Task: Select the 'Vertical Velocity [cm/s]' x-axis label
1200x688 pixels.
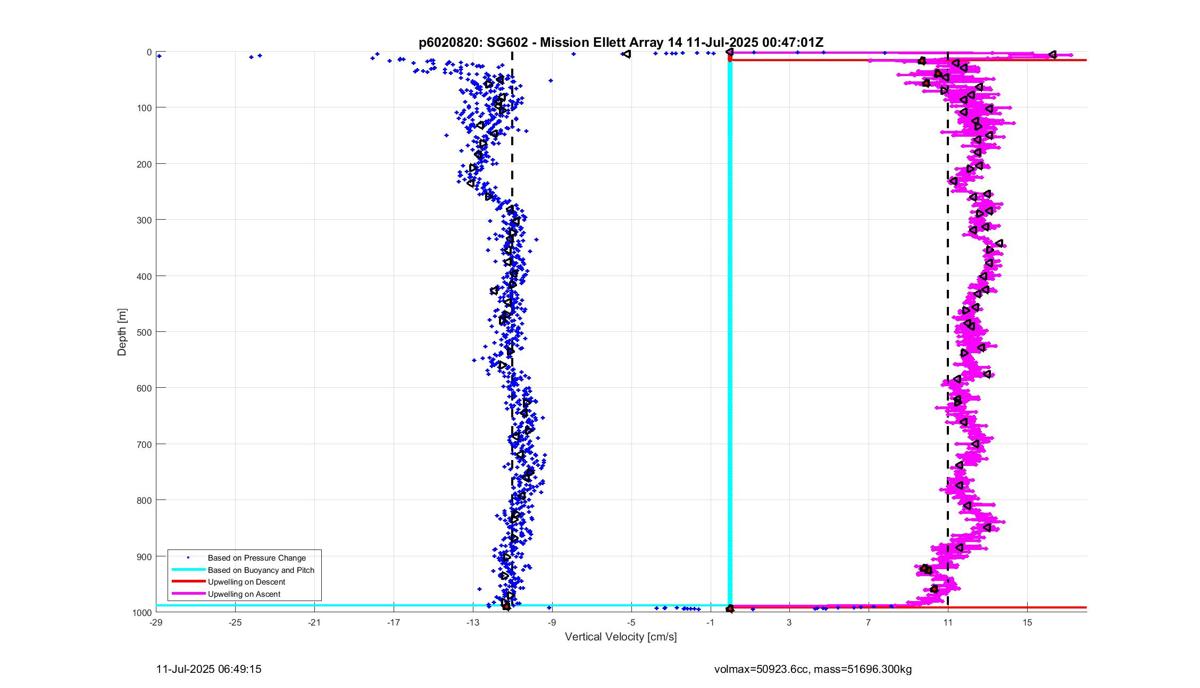Action: tap(621, 637)
